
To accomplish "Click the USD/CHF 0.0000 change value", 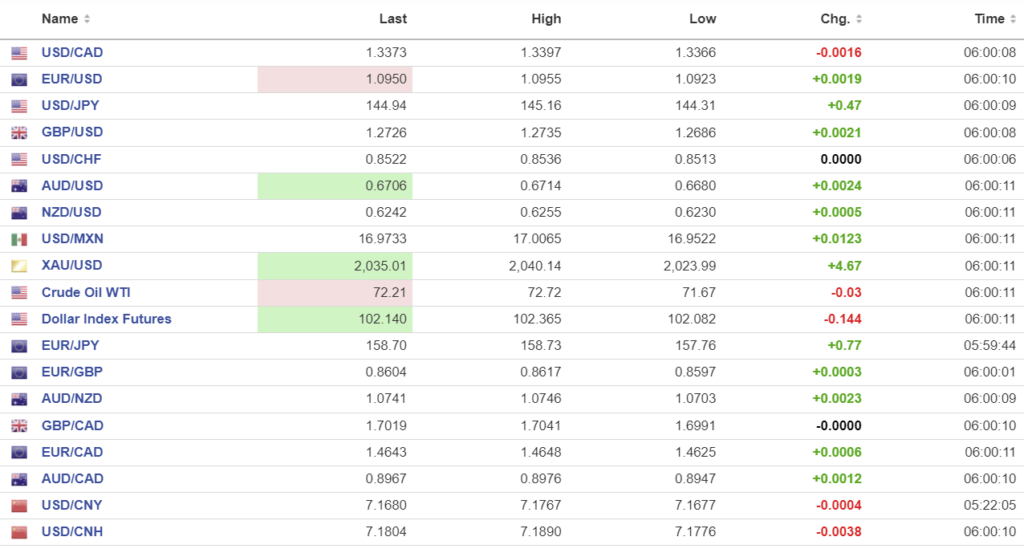I will (x=841, y=159).
